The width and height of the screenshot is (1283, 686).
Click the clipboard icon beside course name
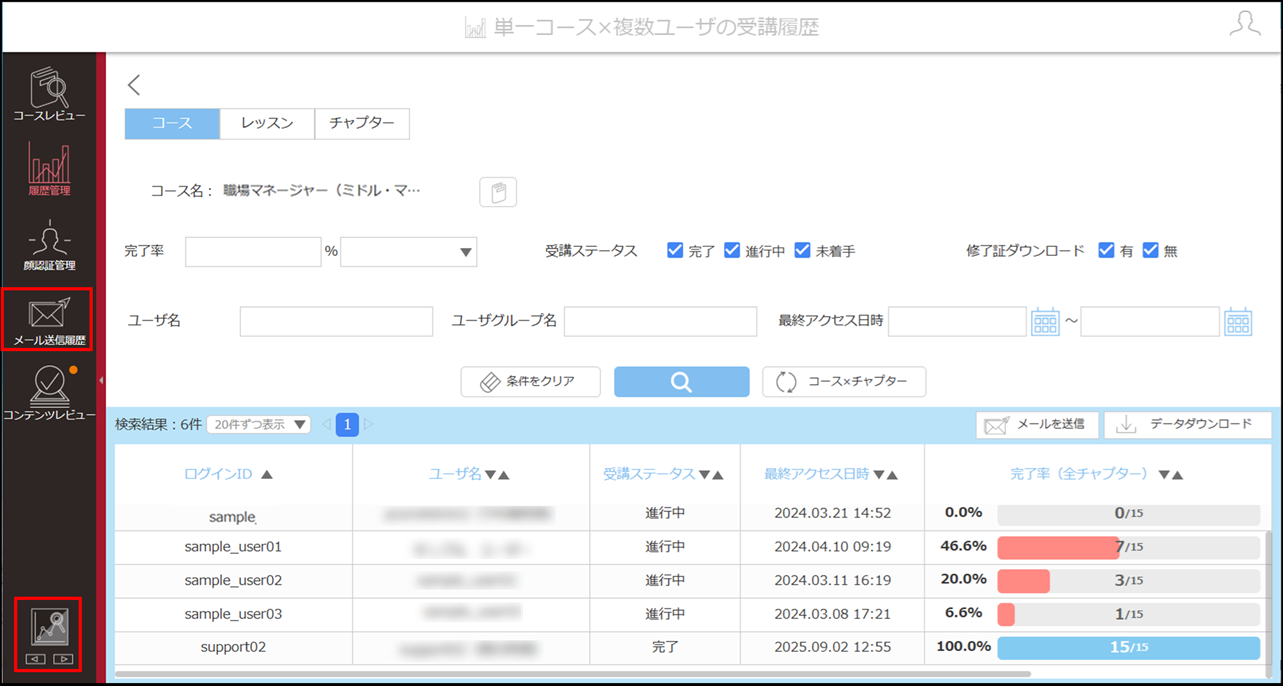[x=498, y=191]
